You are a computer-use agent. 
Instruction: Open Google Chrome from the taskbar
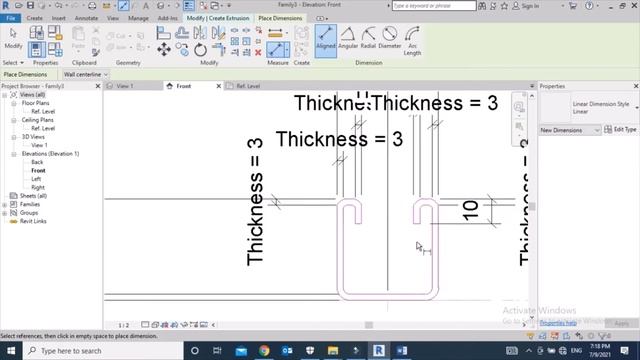(x=264, y=351)
